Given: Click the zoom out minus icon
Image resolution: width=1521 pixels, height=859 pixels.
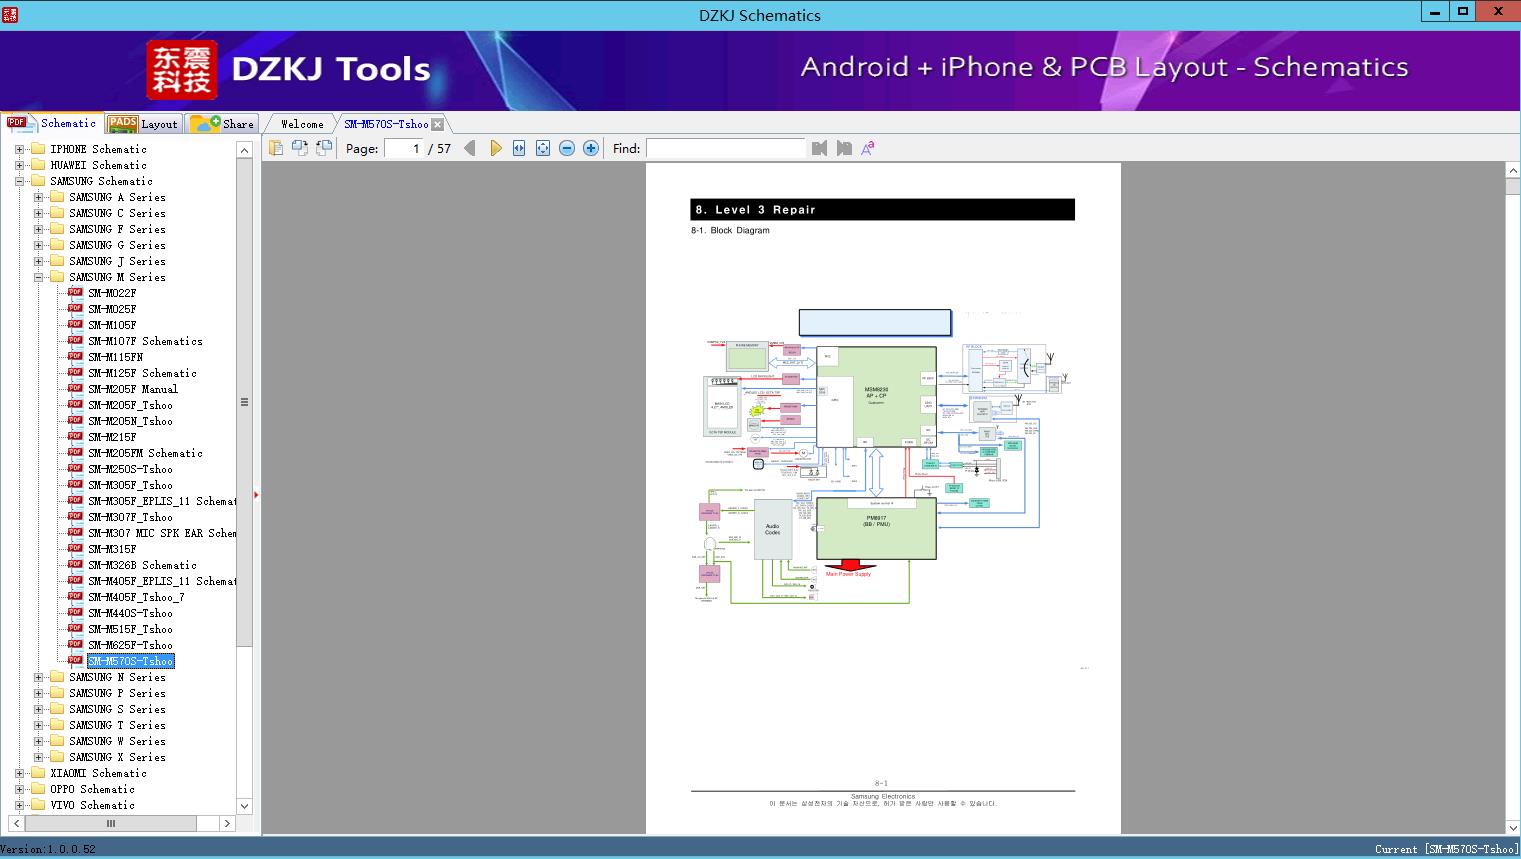Looking at the screenshot, I should coord(567,148).
